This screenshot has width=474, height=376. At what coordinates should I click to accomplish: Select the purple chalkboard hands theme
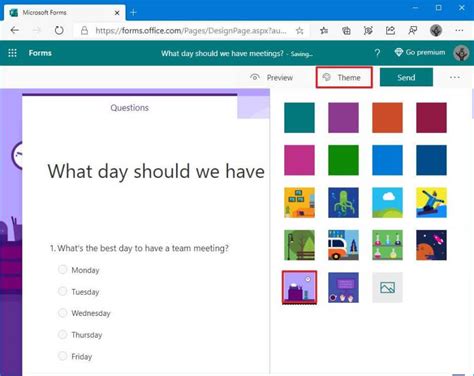point(343,287)
